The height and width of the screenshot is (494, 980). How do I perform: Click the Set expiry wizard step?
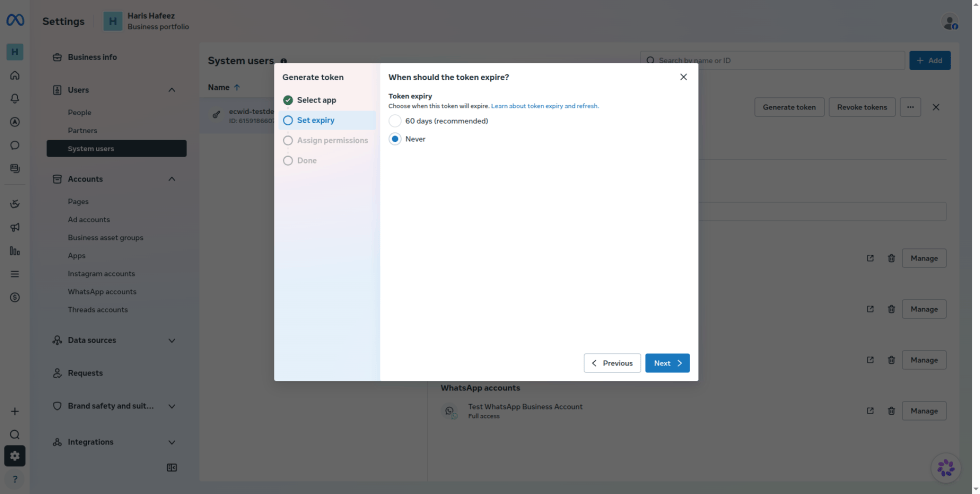tap(327, 120)
